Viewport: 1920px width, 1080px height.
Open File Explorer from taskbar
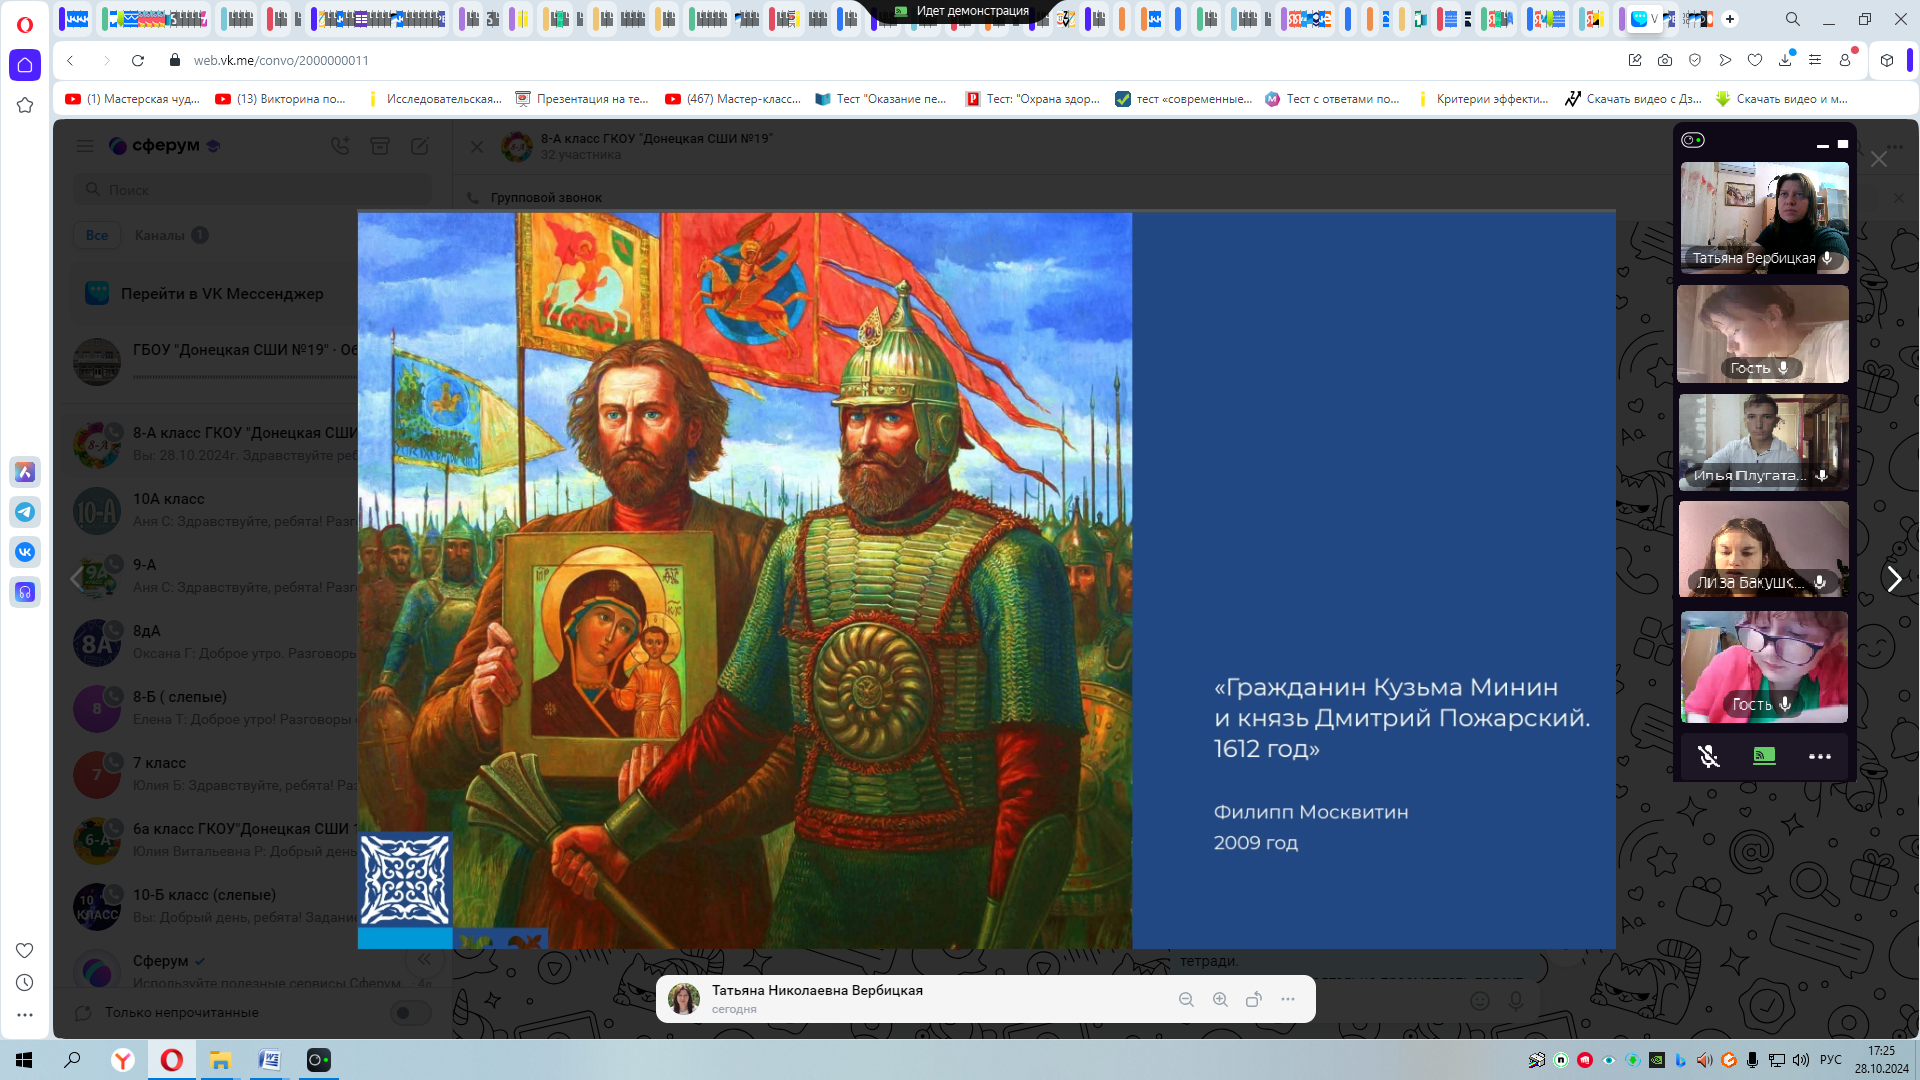coord(221,1060)
